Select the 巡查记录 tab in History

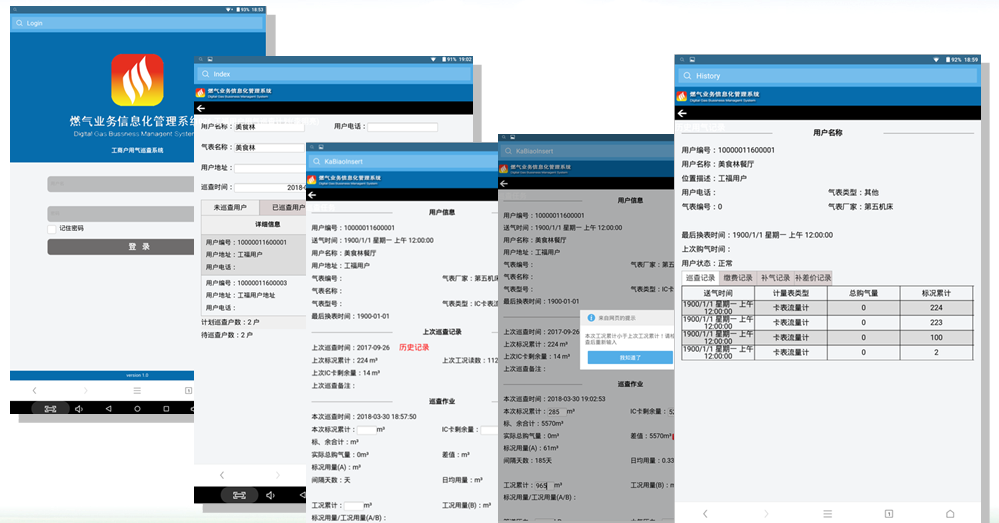(x=700, y=278)
